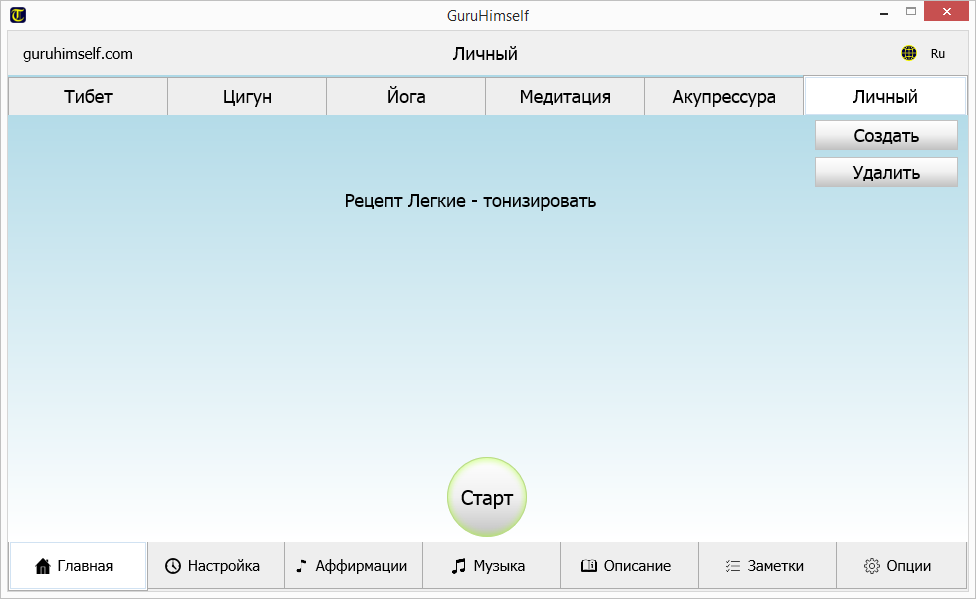This screenshot has width=976, height=599.
Task: Click the double note icon for Музыка
Action: 459,566
